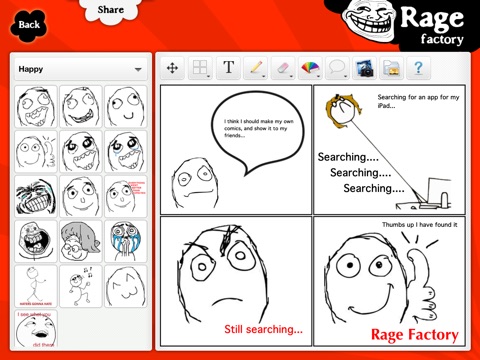Go back using the Back button
Screen dimensions: 480x360
click(x=29, y=25)
